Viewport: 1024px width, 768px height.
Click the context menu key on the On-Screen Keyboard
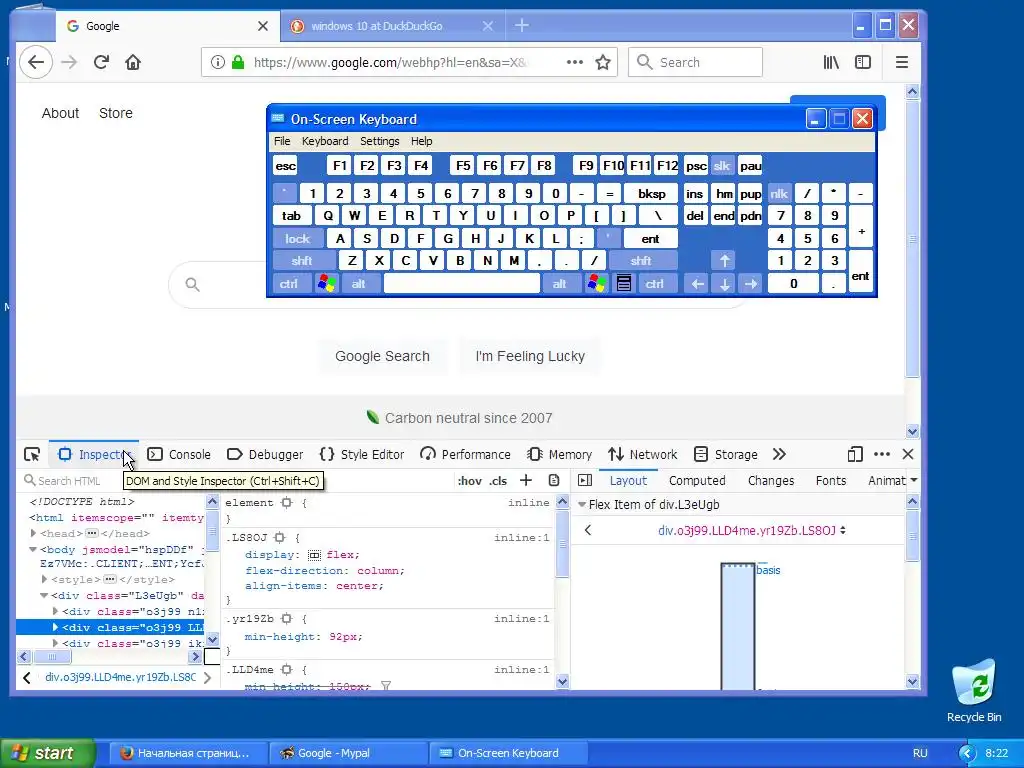click(624, 283)
